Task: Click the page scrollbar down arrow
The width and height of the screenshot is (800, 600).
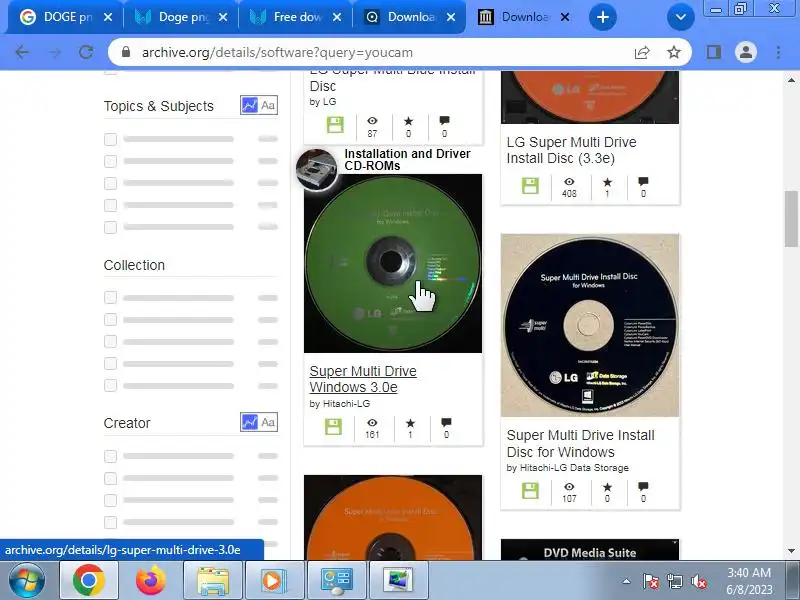Action: 791,551
